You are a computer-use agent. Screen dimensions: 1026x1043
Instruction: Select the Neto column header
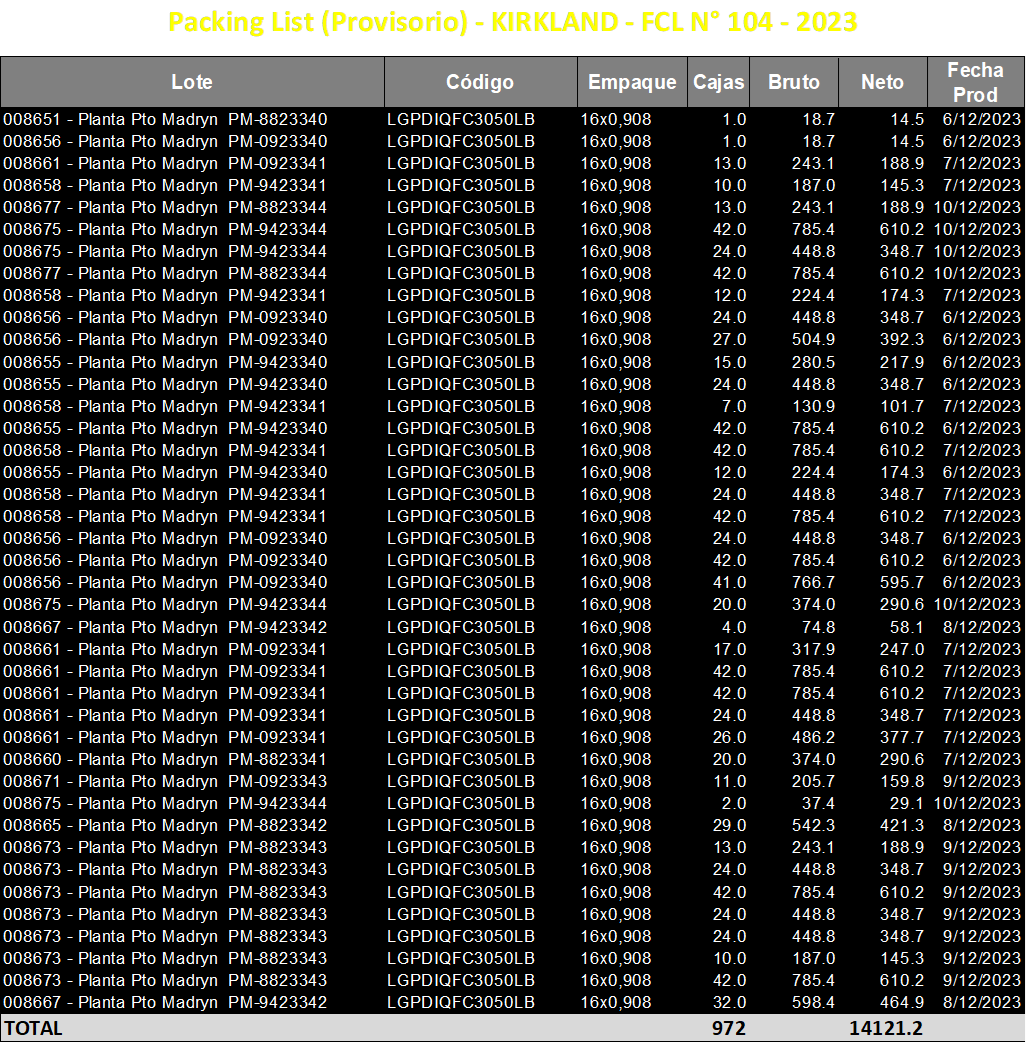pyautogui.click(x=883, y=82)
